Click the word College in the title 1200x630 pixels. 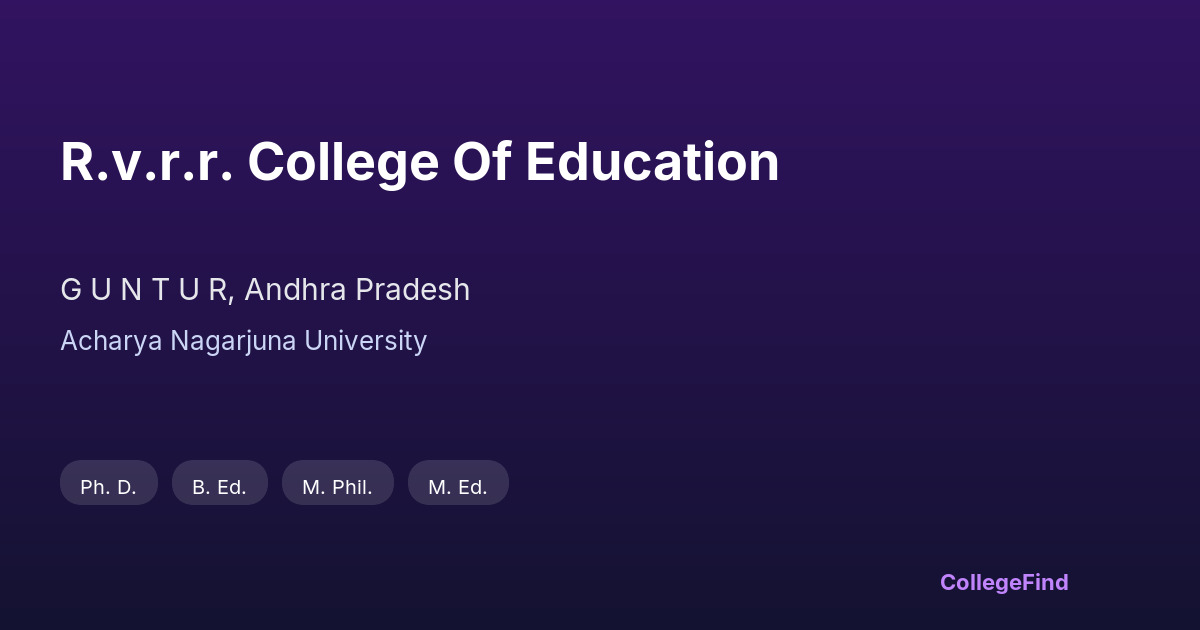(343, 162)
